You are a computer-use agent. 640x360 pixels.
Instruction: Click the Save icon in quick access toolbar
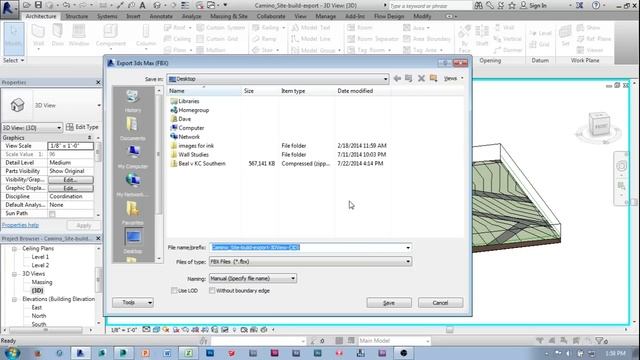click(x=38, y=5)
